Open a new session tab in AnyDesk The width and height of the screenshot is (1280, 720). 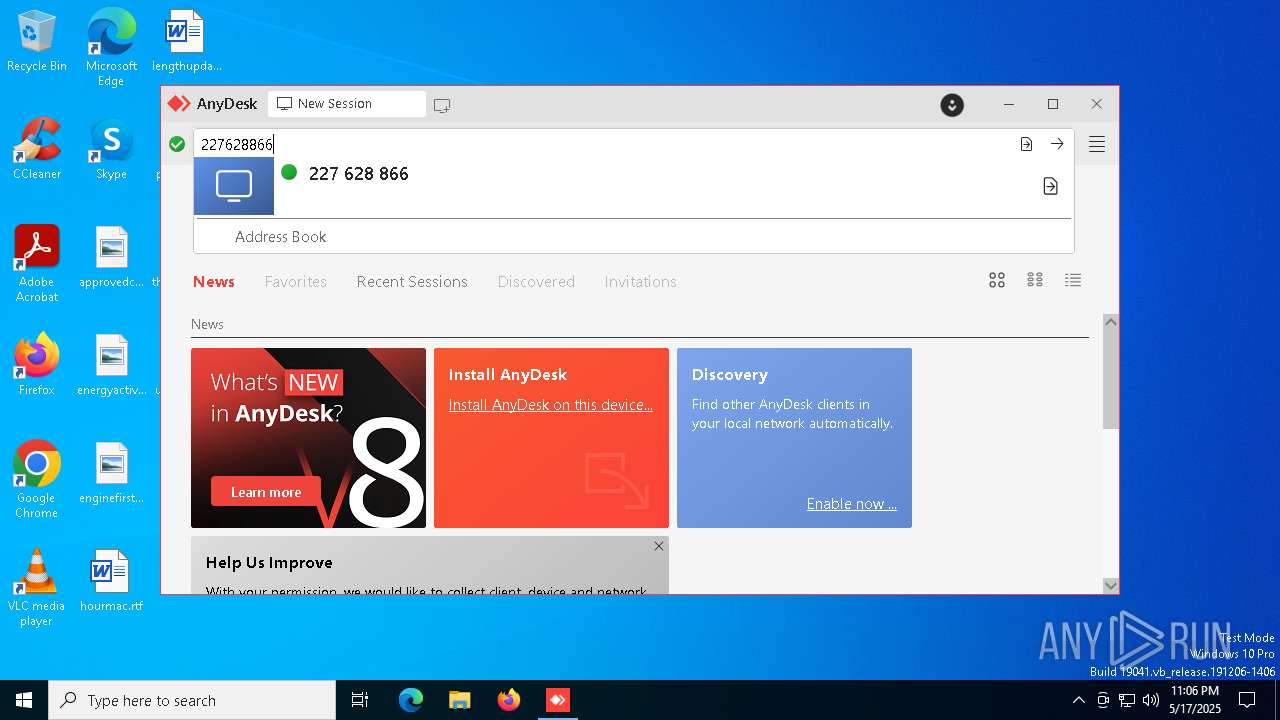[442, 105]
